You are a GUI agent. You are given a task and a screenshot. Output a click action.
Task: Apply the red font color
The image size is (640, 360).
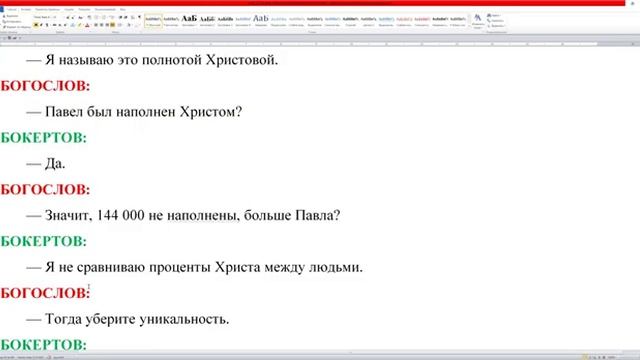point(87,25)
